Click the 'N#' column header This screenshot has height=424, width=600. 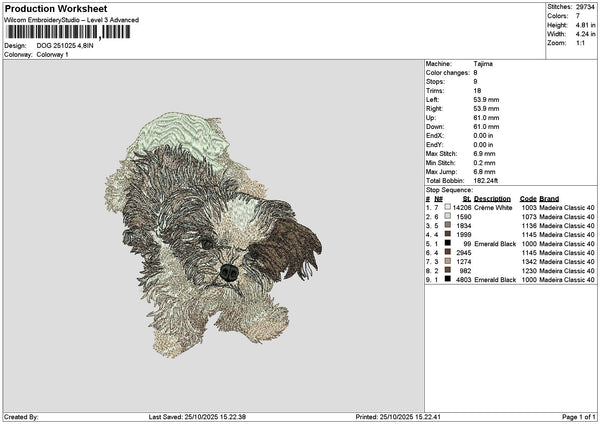439,199
